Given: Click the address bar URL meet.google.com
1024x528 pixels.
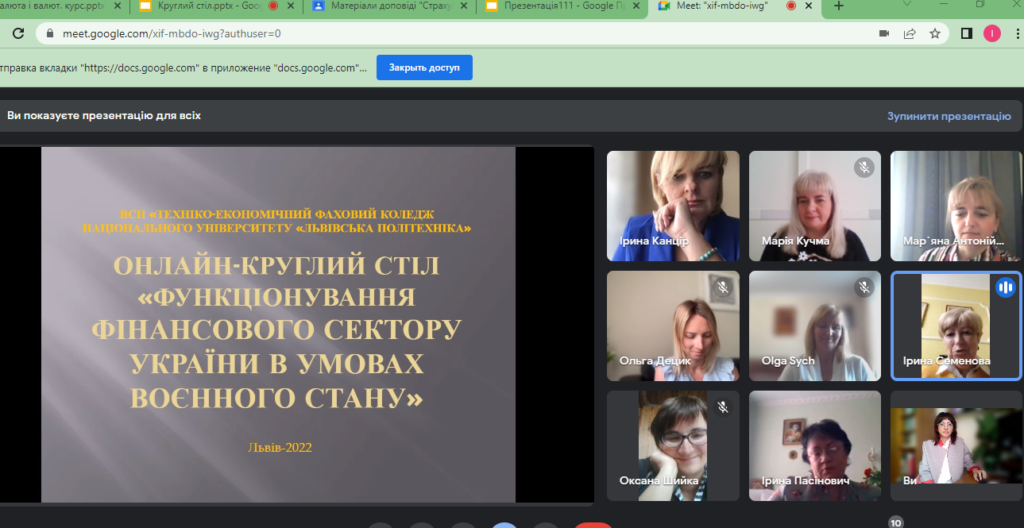Looking at the screenshot, I should (x=172, y=33).
